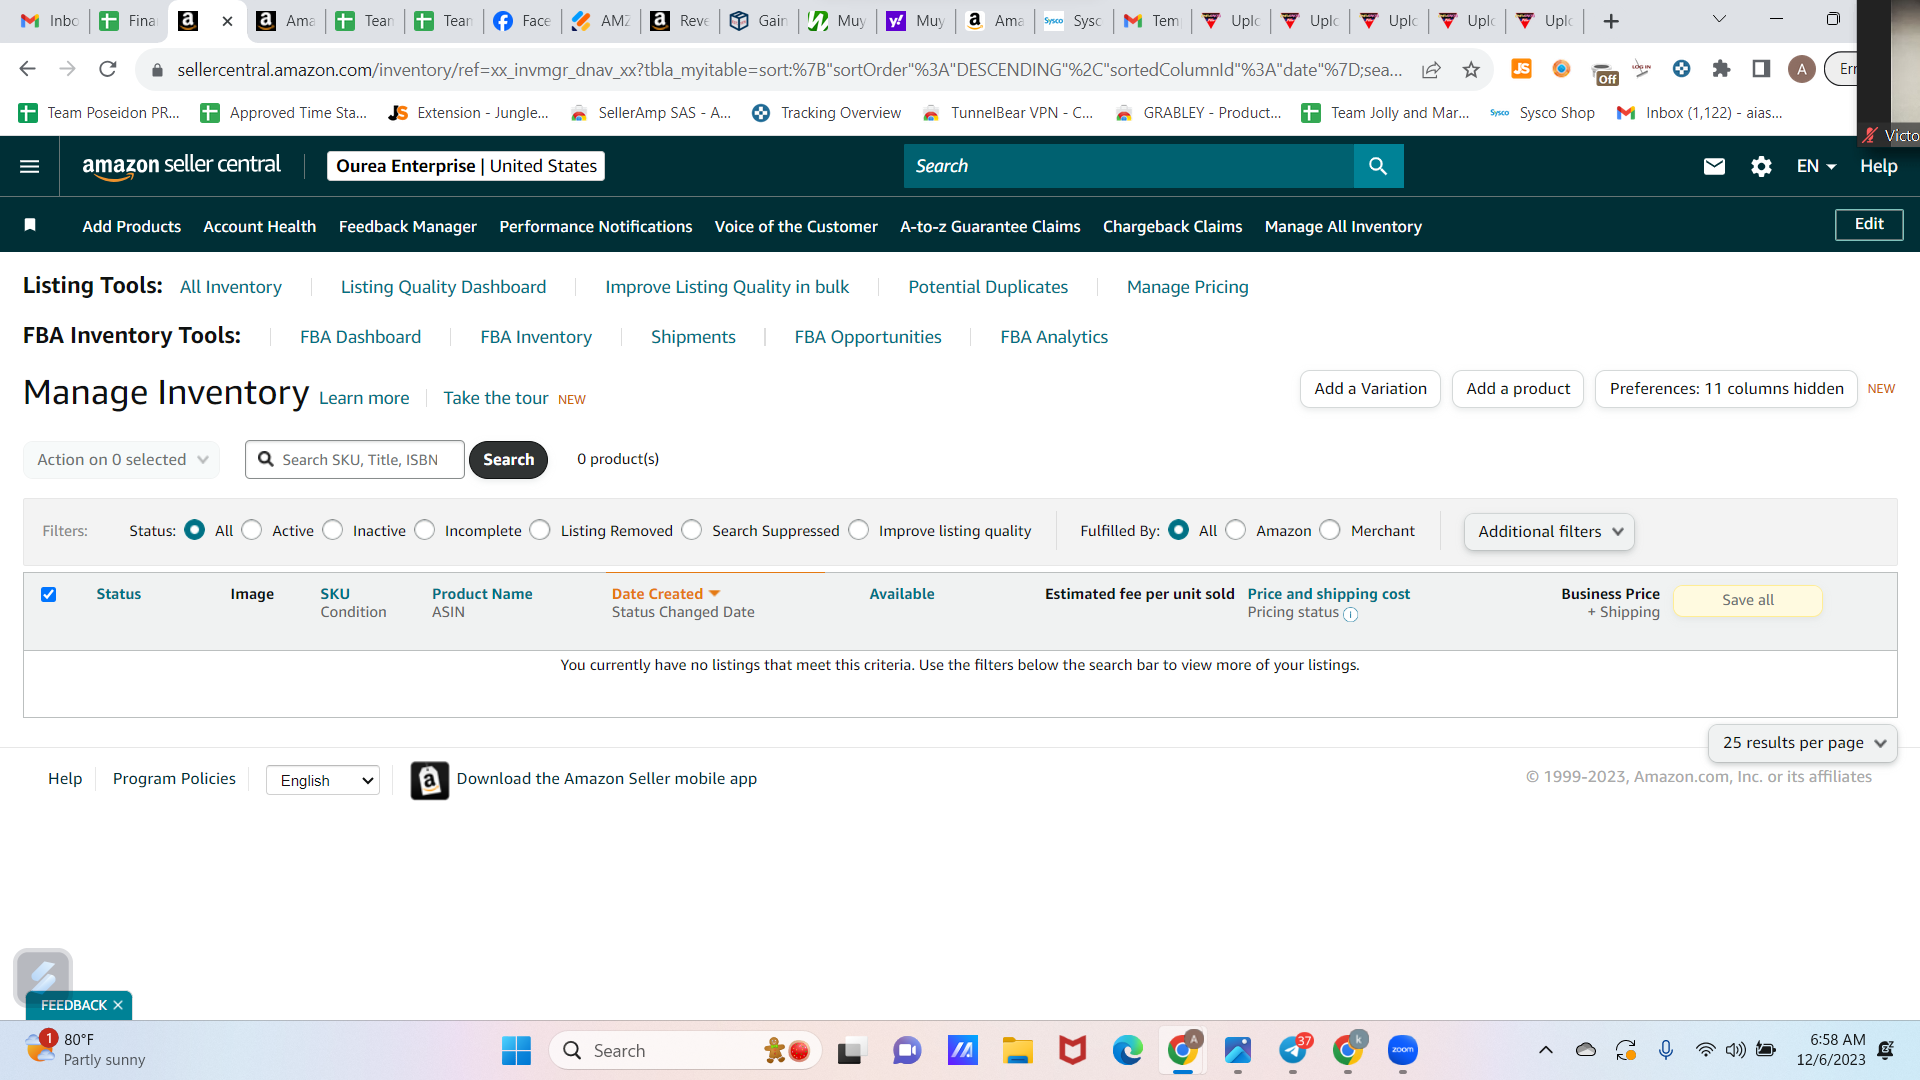
Task: Open the 25 results per page dropdown
Action: point(1802,743)
